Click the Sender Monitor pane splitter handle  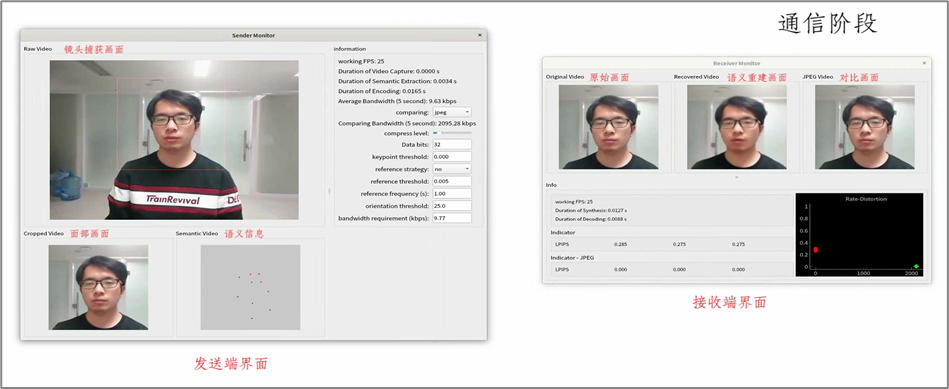click(x=329, y=191)
